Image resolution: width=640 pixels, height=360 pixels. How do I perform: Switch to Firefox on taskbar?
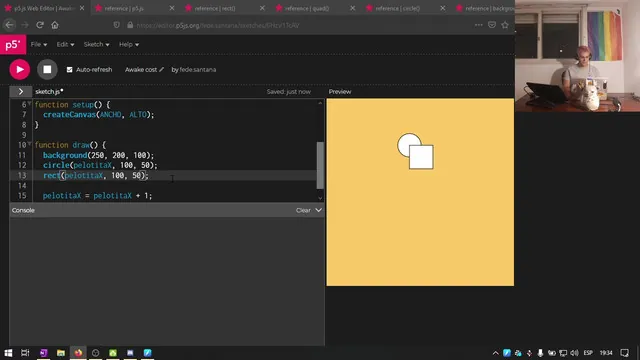pyautogui.click(x=78, y=353)
